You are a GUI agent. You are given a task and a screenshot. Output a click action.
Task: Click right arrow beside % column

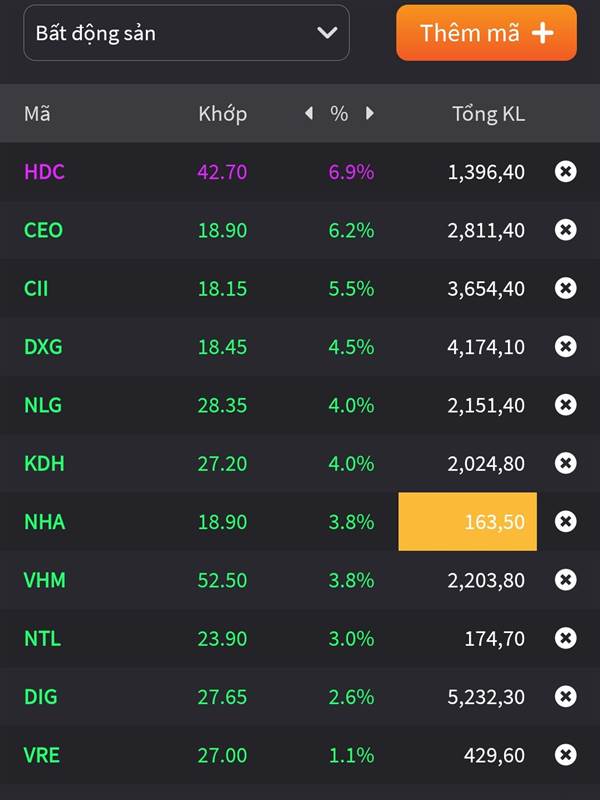click(369, 113)
